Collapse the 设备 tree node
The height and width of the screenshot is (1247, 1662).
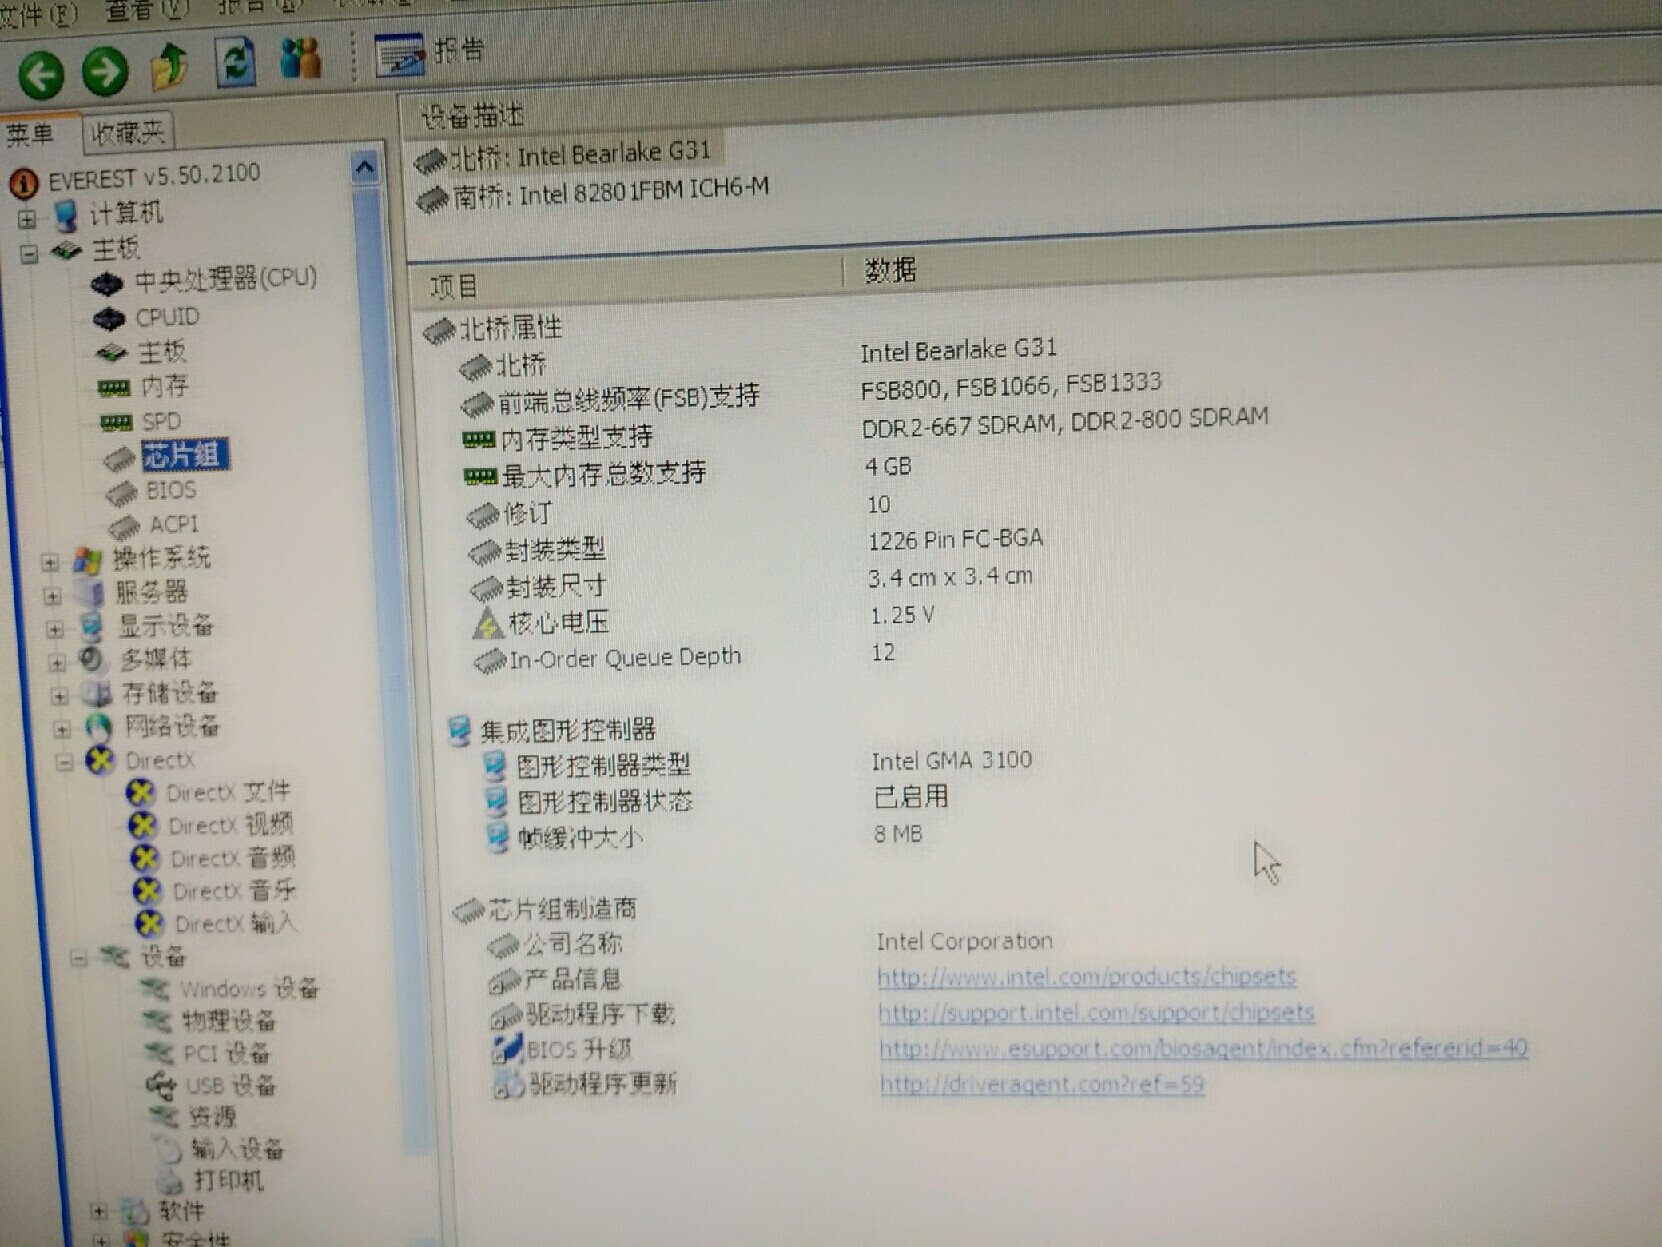point(78,958)
